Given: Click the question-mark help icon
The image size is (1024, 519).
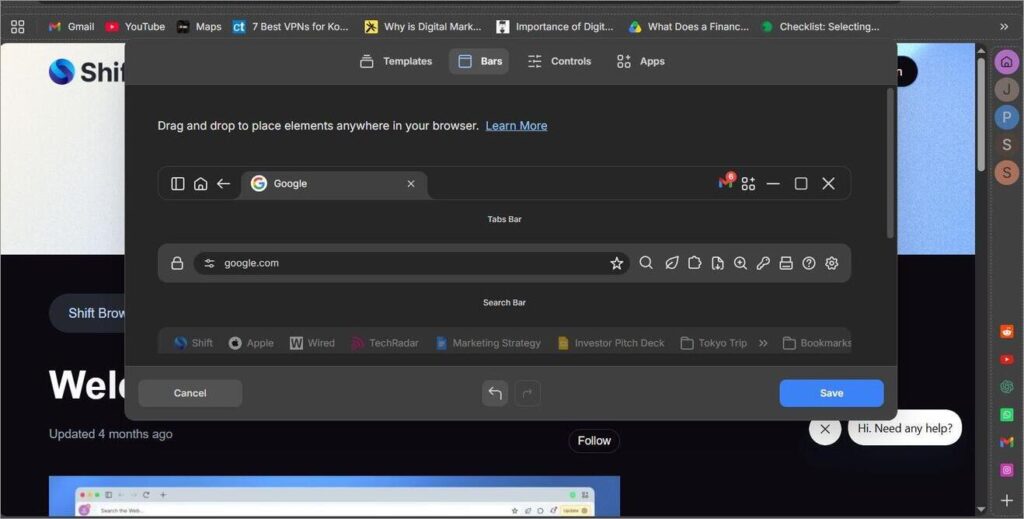Looking at the screenshot, I should click(809, 263).
